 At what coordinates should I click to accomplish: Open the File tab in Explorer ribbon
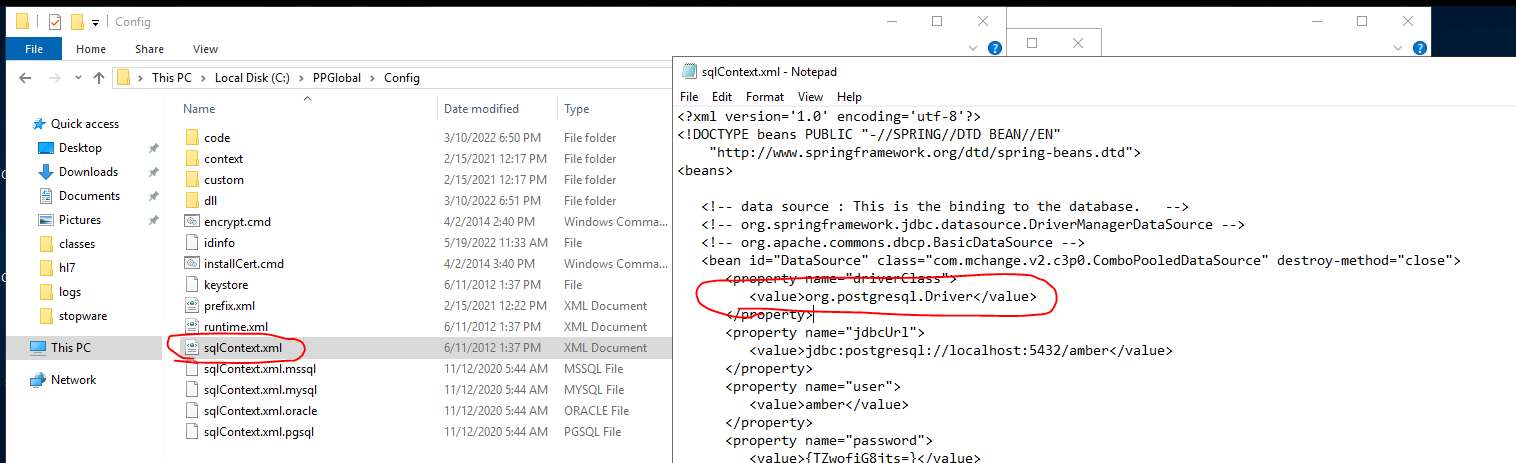[x=34, y=48]
